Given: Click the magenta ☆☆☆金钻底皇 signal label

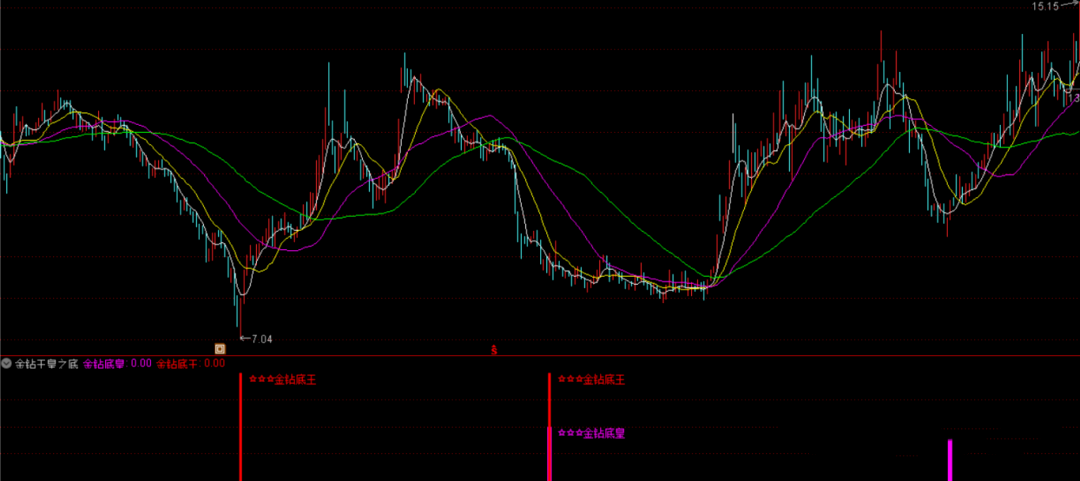Looking at the screenshot, I should tap(590, 434).
